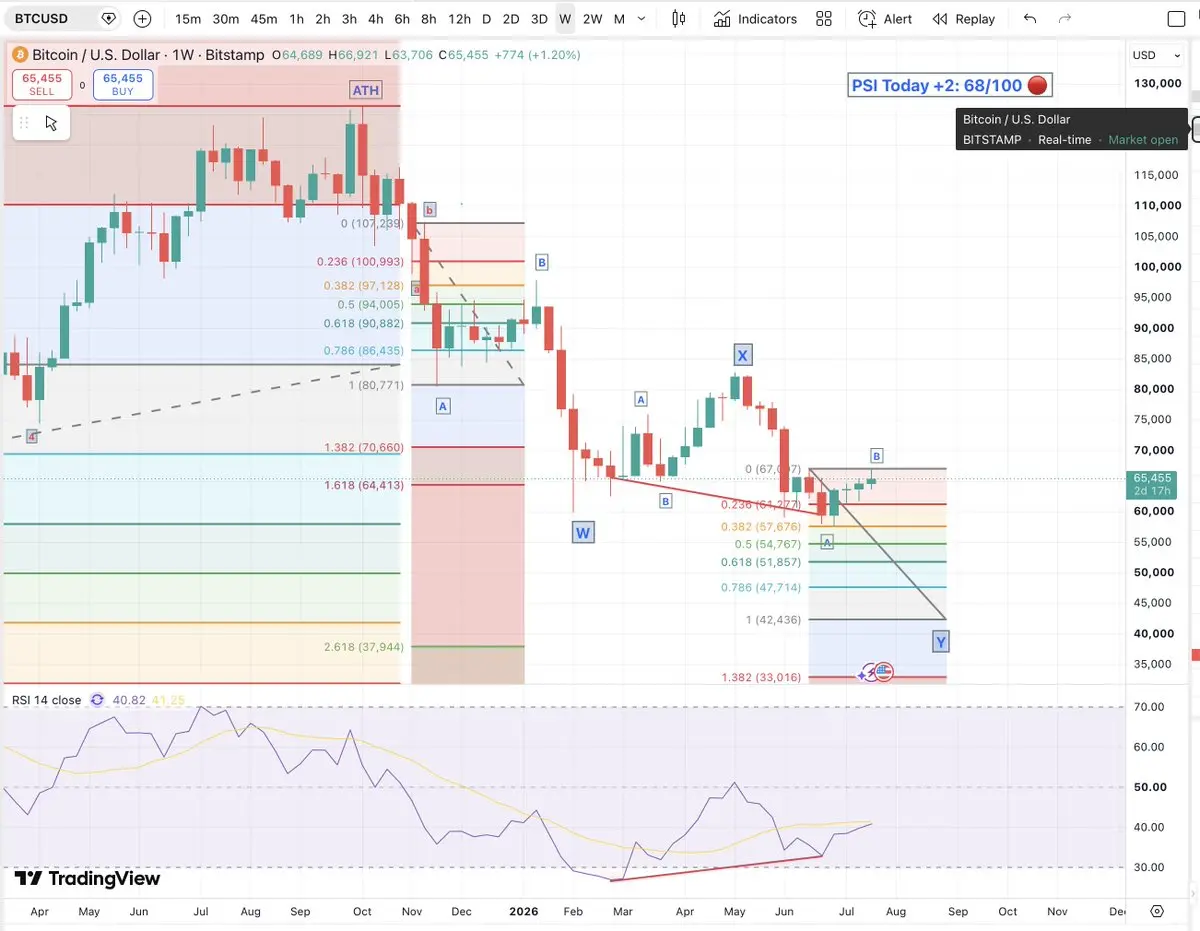Switch to the 2W timeframe
The width and height of the screenshot is (1200, 931).
tap(593, 19)
